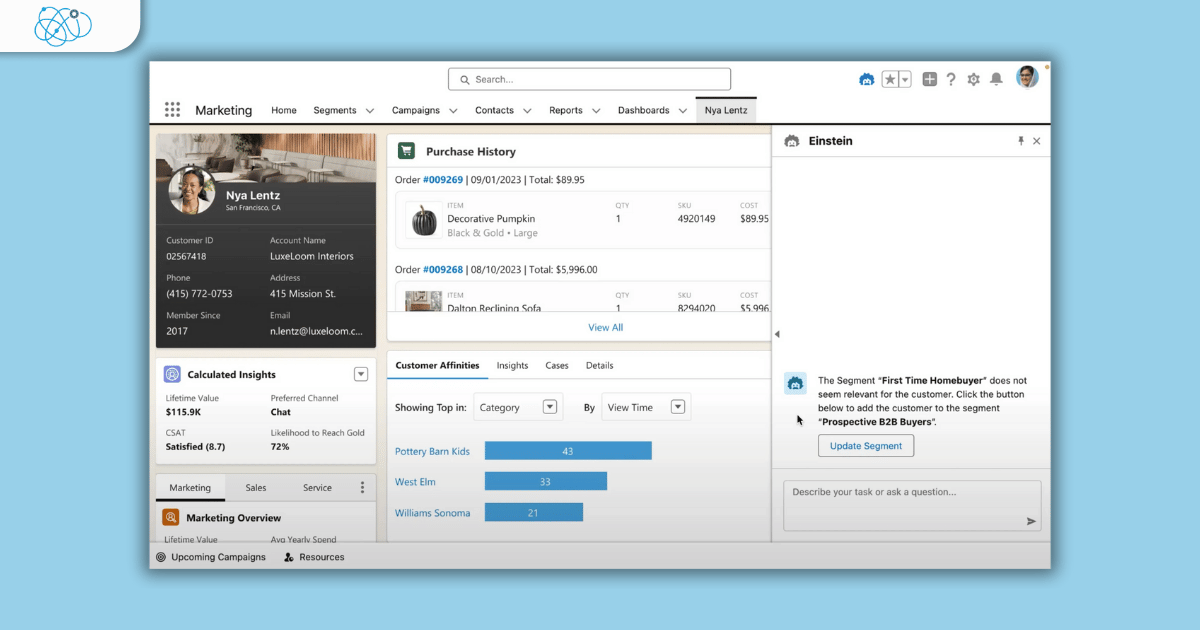Open the three-dot more tabs menu
This screenshot has height=630, width=1200.
tap(363, 487)
